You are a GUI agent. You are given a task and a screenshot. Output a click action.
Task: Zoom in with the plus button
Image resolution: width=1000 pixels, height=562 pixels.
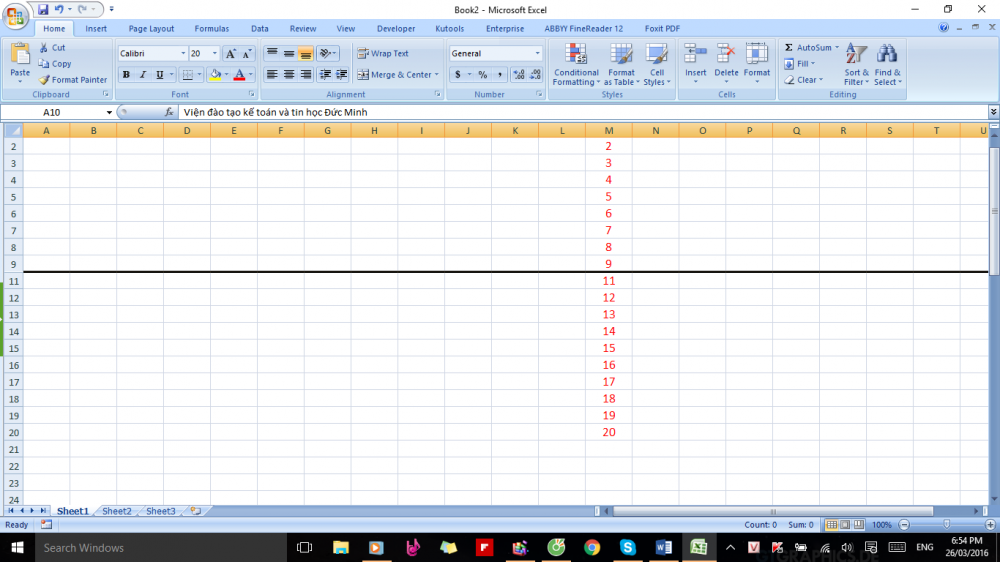990,524
